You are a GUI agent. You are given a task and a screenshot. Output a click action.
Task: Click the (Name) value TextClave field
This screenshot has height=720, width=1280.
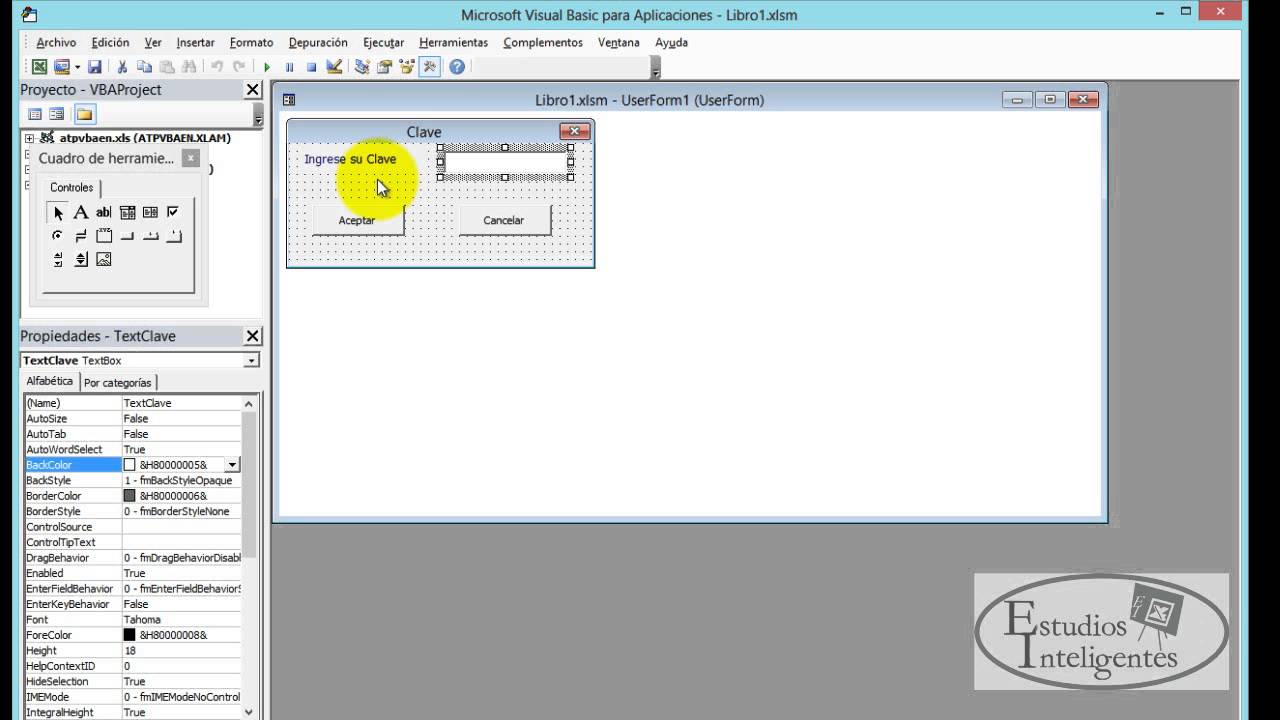point(181,403)
